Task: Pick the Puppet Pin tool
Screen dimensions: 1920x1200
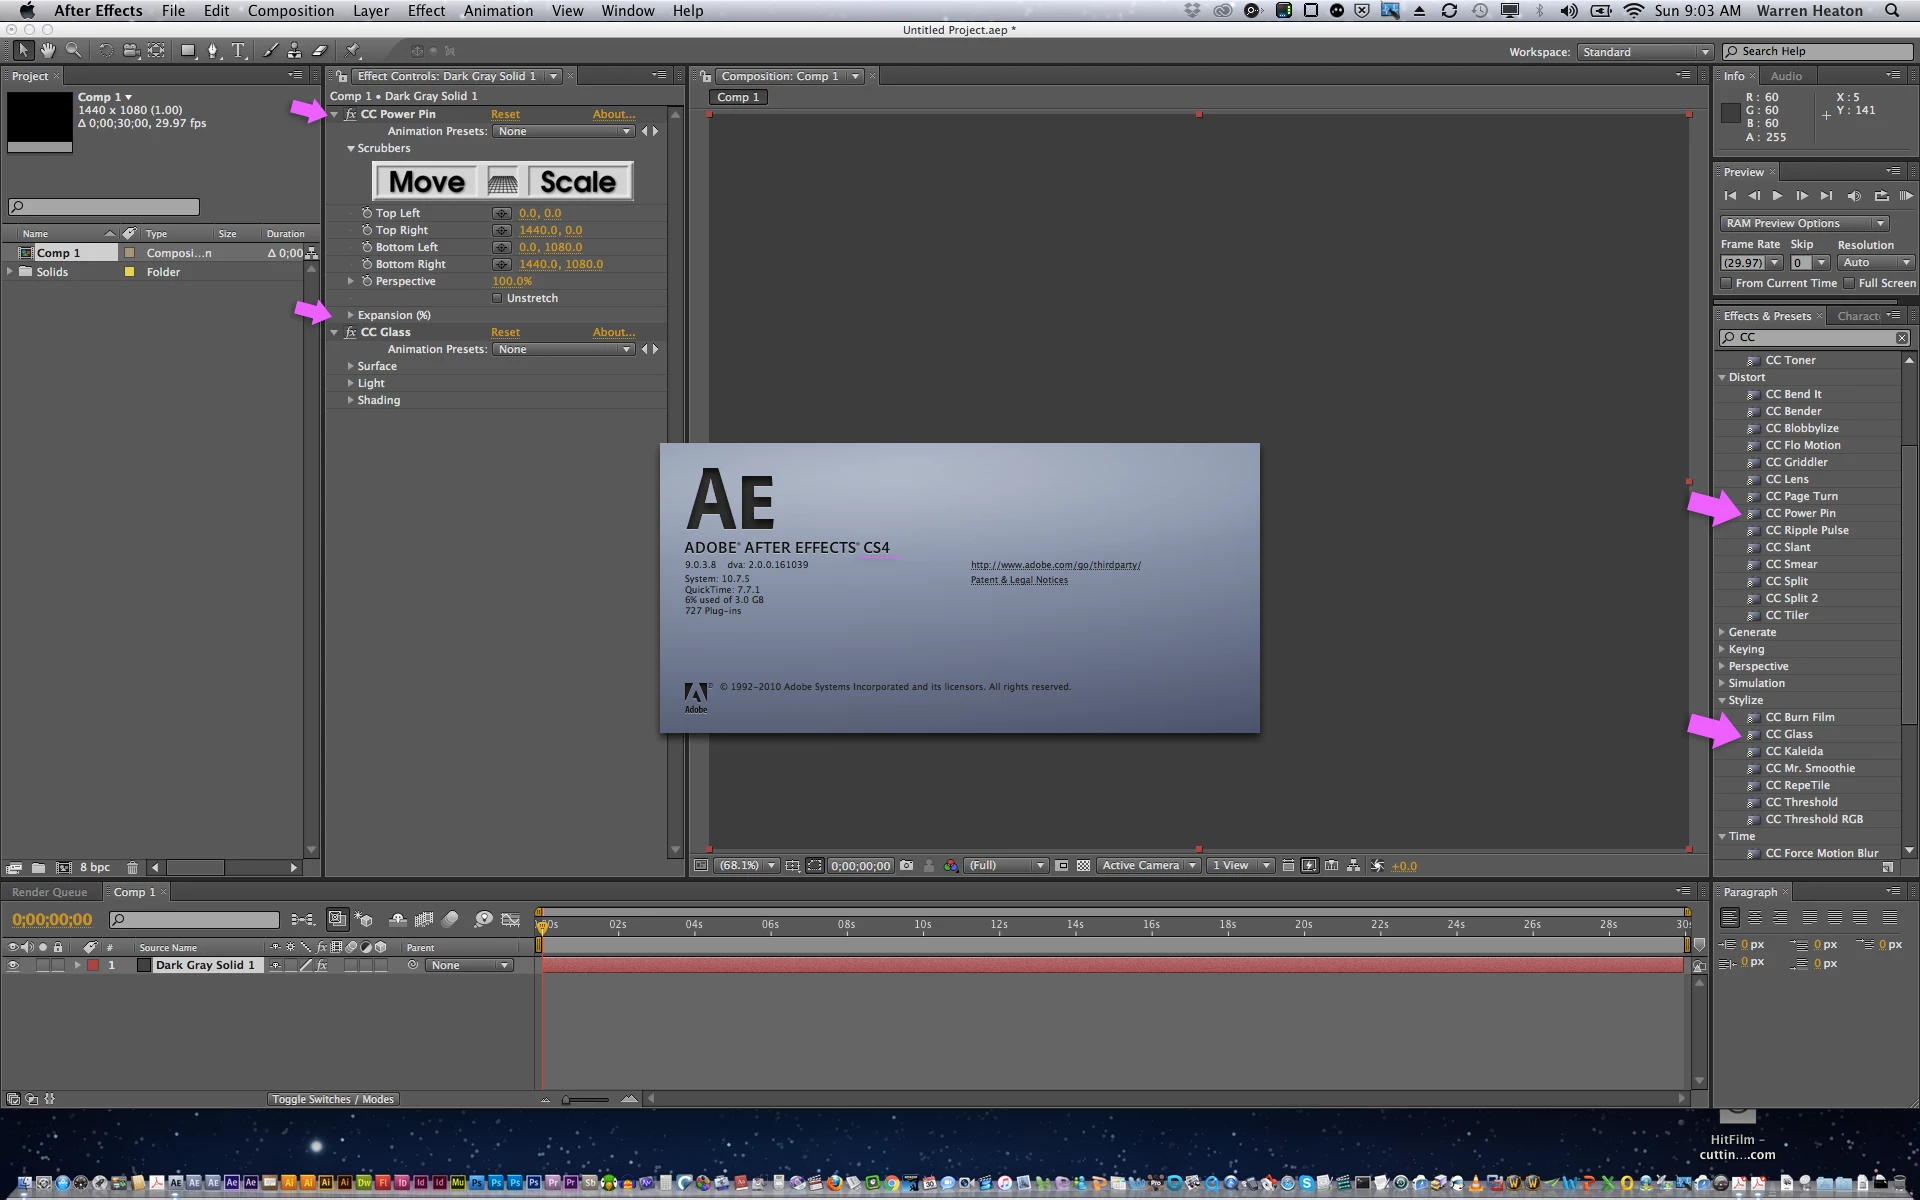Action: (353, 51)
